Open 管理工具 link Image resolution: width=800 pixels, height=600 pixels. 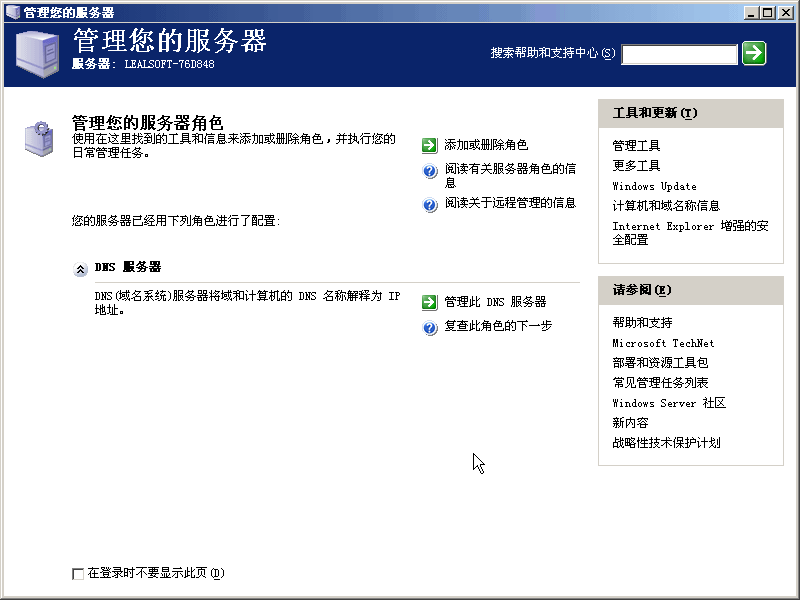(x=636, y=146)
